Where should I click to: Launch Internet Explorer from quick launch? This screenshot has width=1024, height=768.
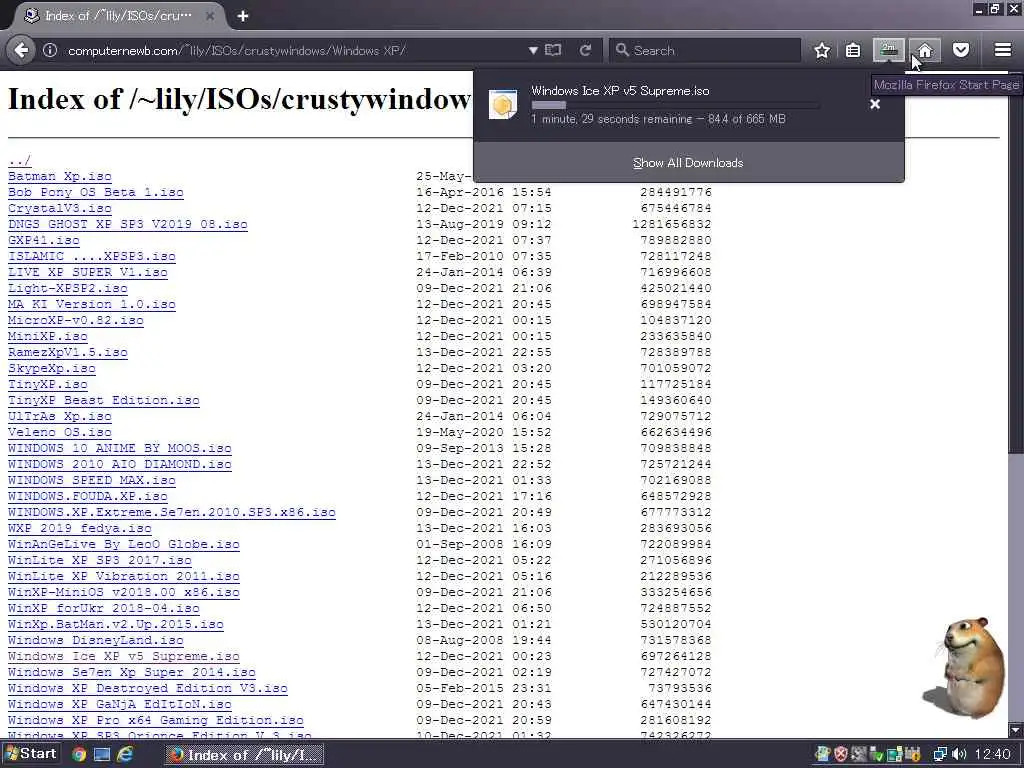[x=125, y=755]
